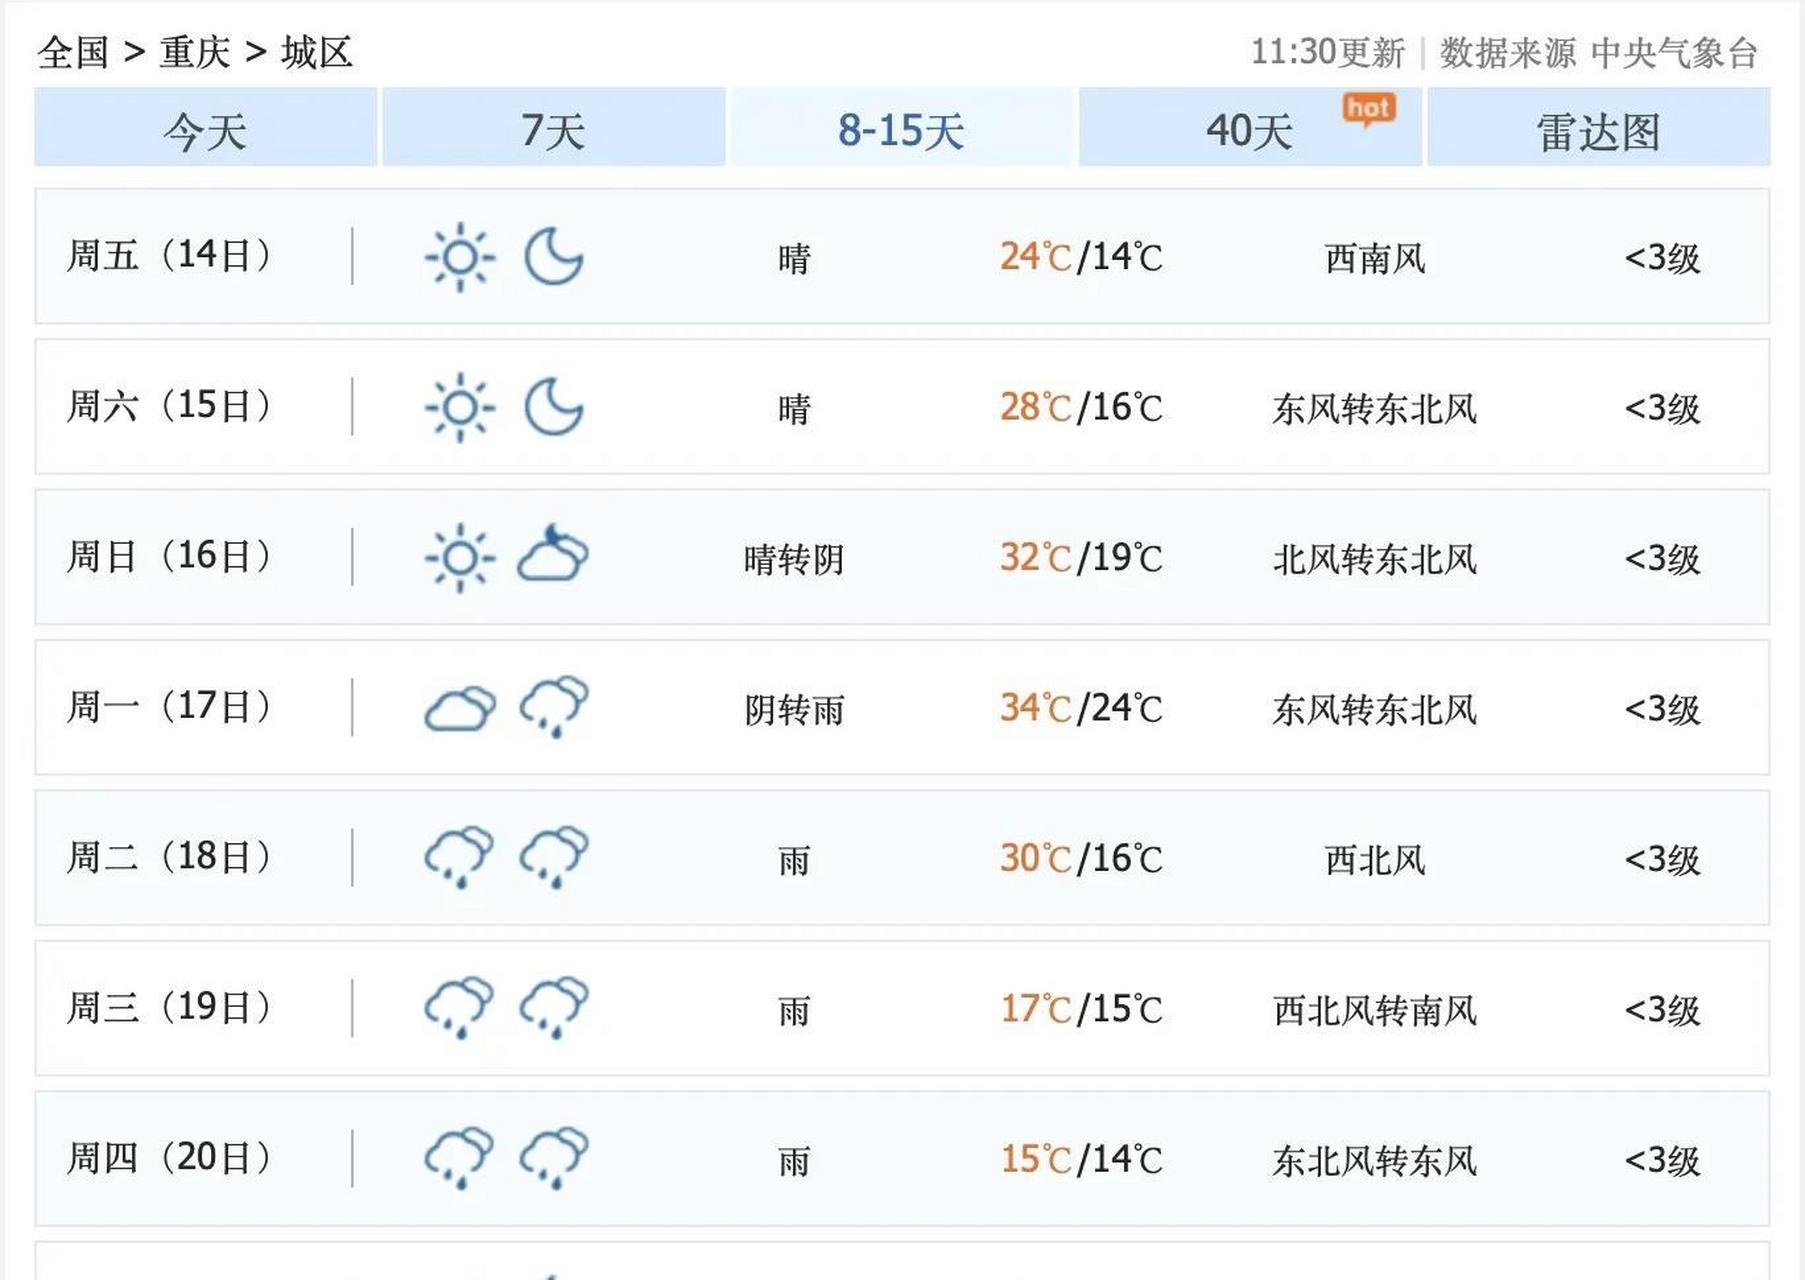Switch to the 雷达图 tab
This screenshot has height=1280, width=1805.
click(1594, 128)
